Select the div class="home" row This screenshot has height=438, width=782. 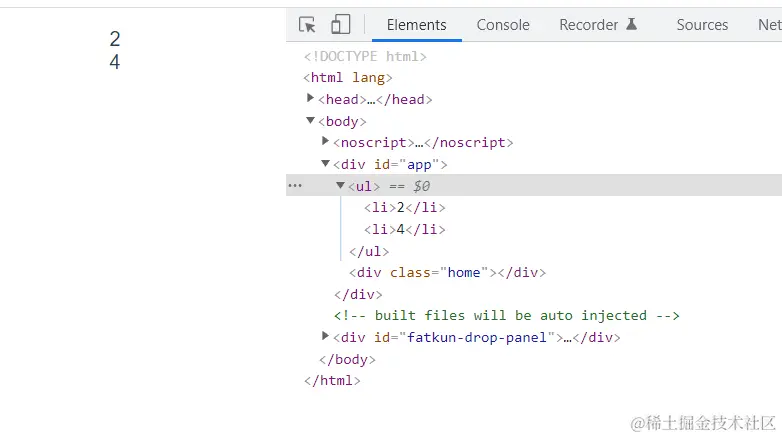tap(447, 273)
